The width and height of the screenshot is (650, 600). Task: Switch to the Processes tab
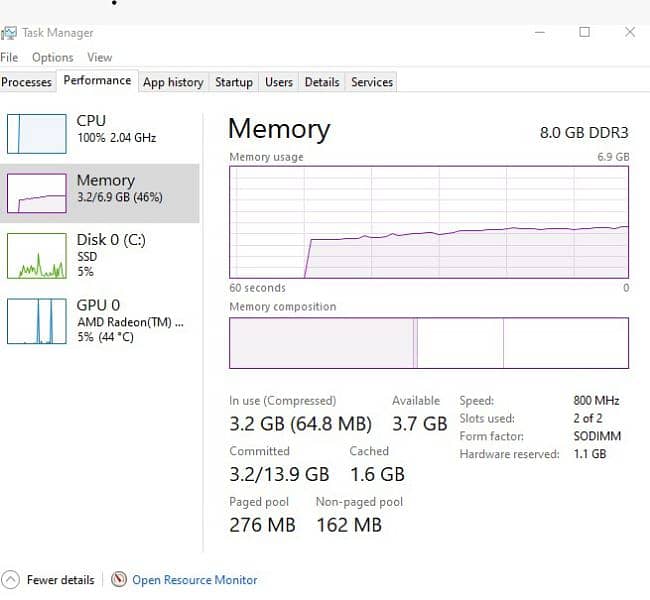pos(27,82)
